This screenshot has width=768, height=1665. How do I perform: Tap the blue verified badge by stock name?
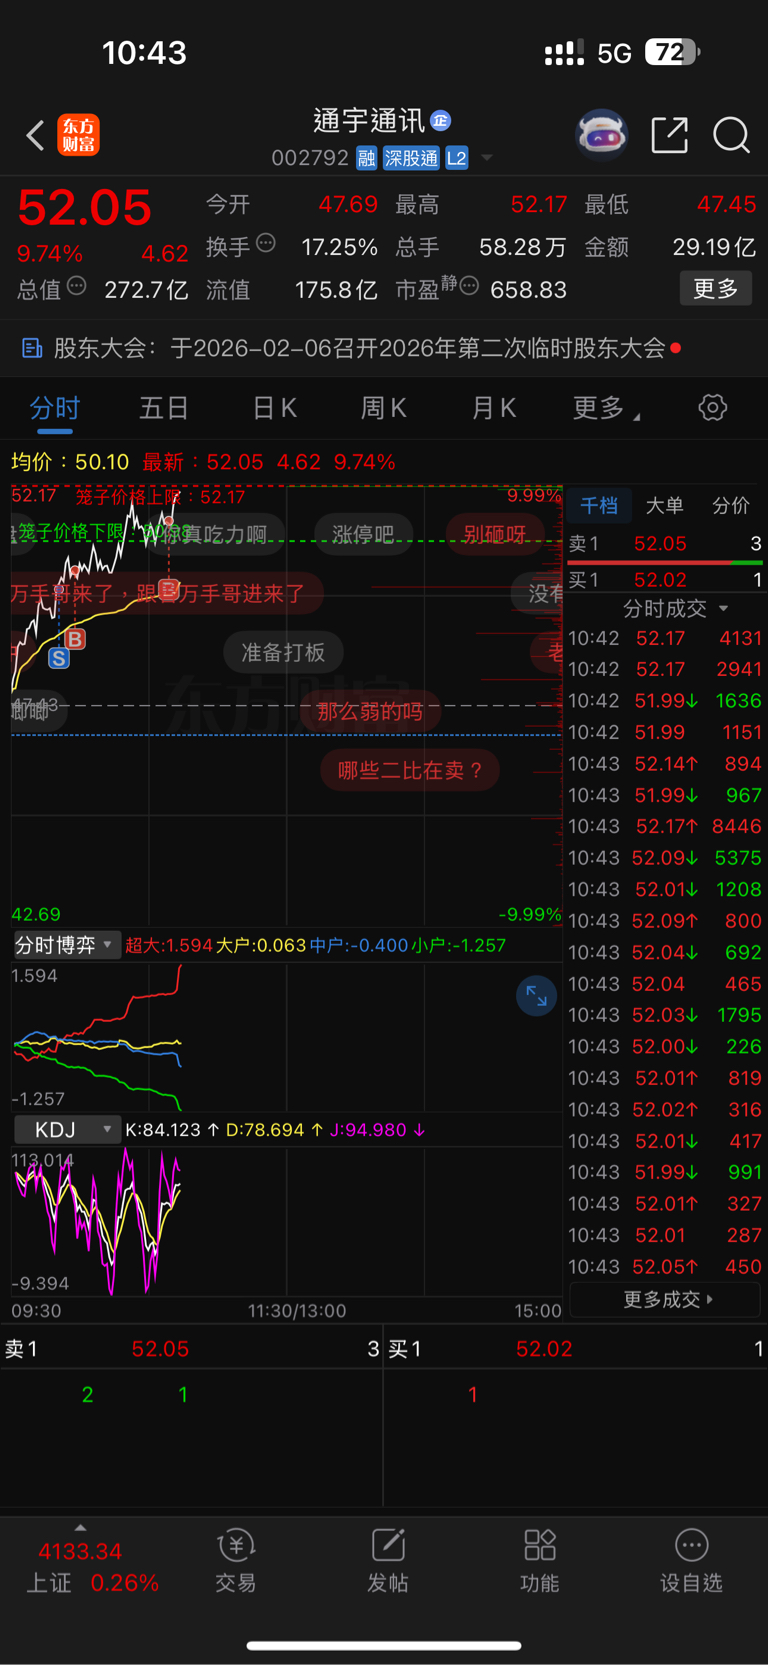click(440, 121)
